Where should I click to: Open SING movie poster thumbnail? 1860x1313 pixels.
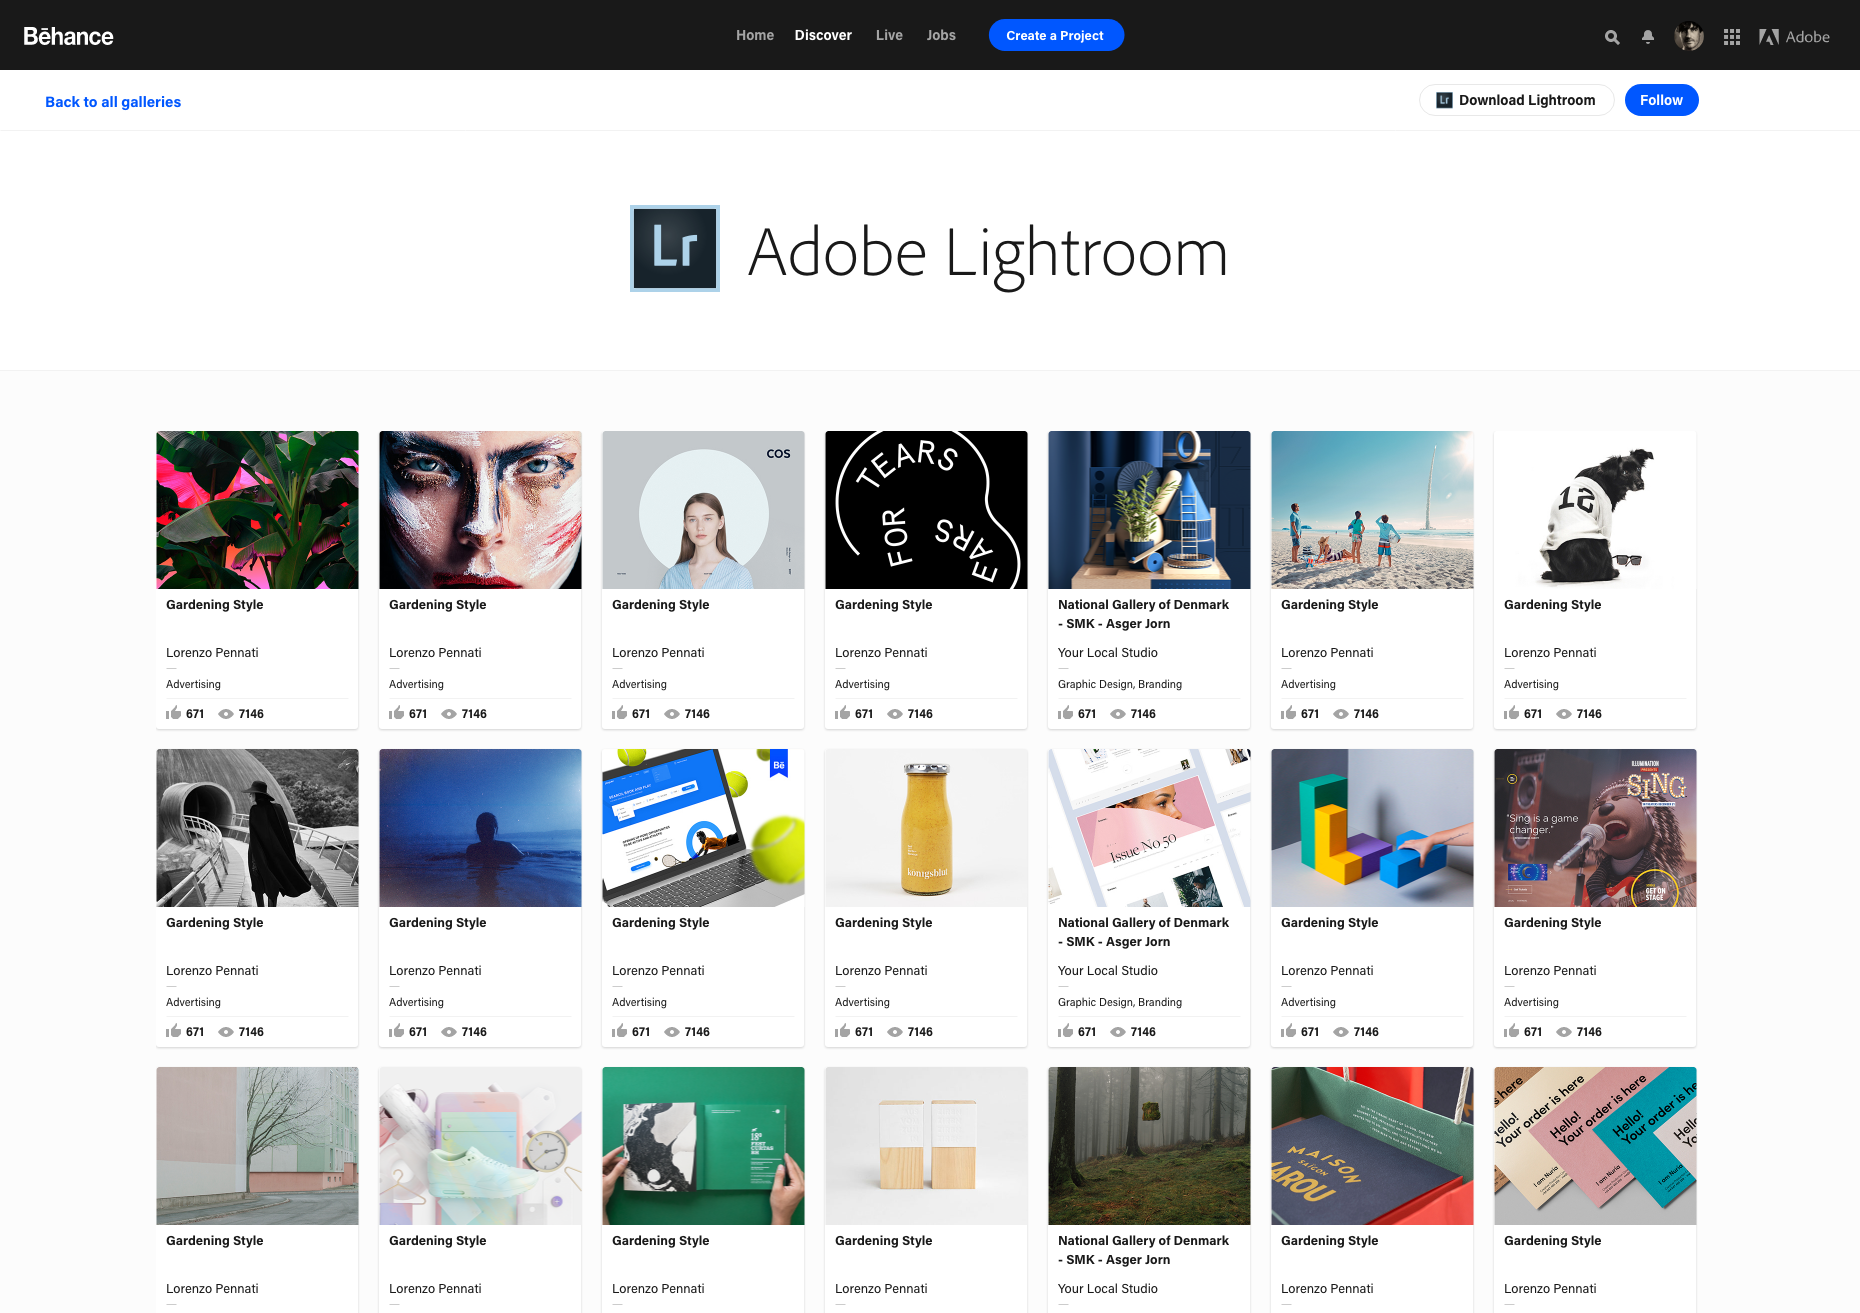point(1595,828)
